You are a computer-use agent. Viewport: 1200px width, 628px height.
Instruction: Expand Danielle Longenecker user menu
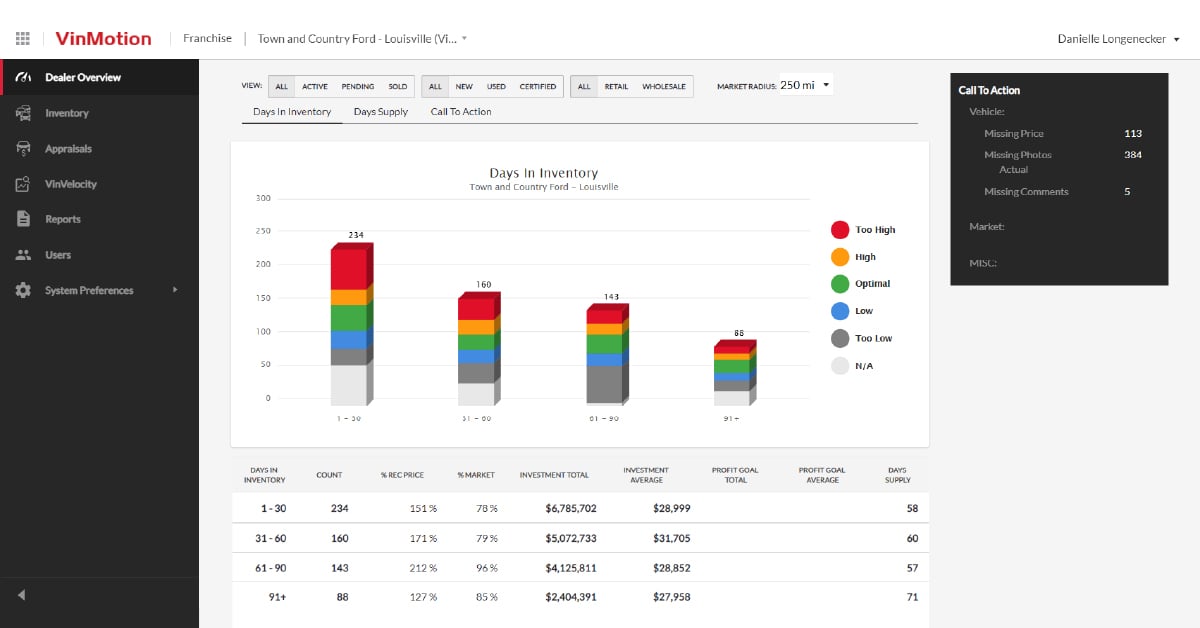point(1118,39)
